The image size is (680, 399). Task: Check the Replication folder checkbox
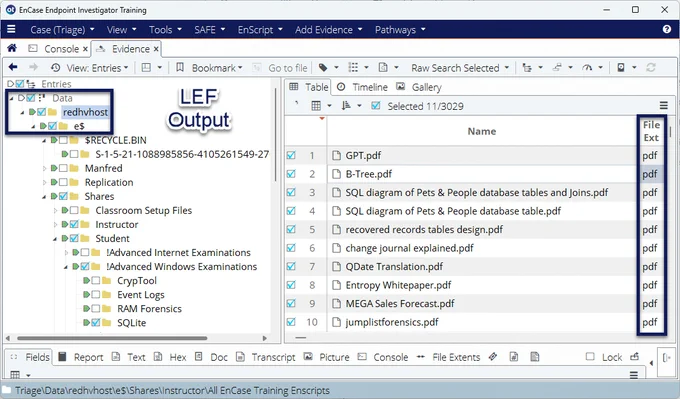pyautogui.click(x=63, y=182)
